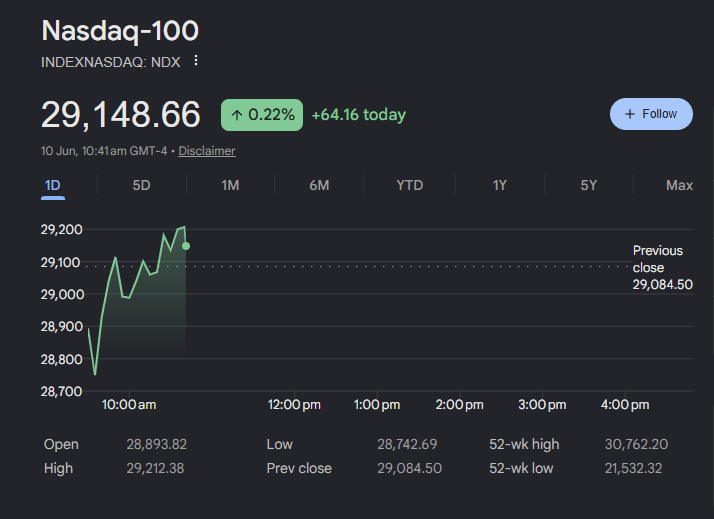Click the '+64.16 today' text
This screenshot has width=714, height=519.
click(358, 115)
